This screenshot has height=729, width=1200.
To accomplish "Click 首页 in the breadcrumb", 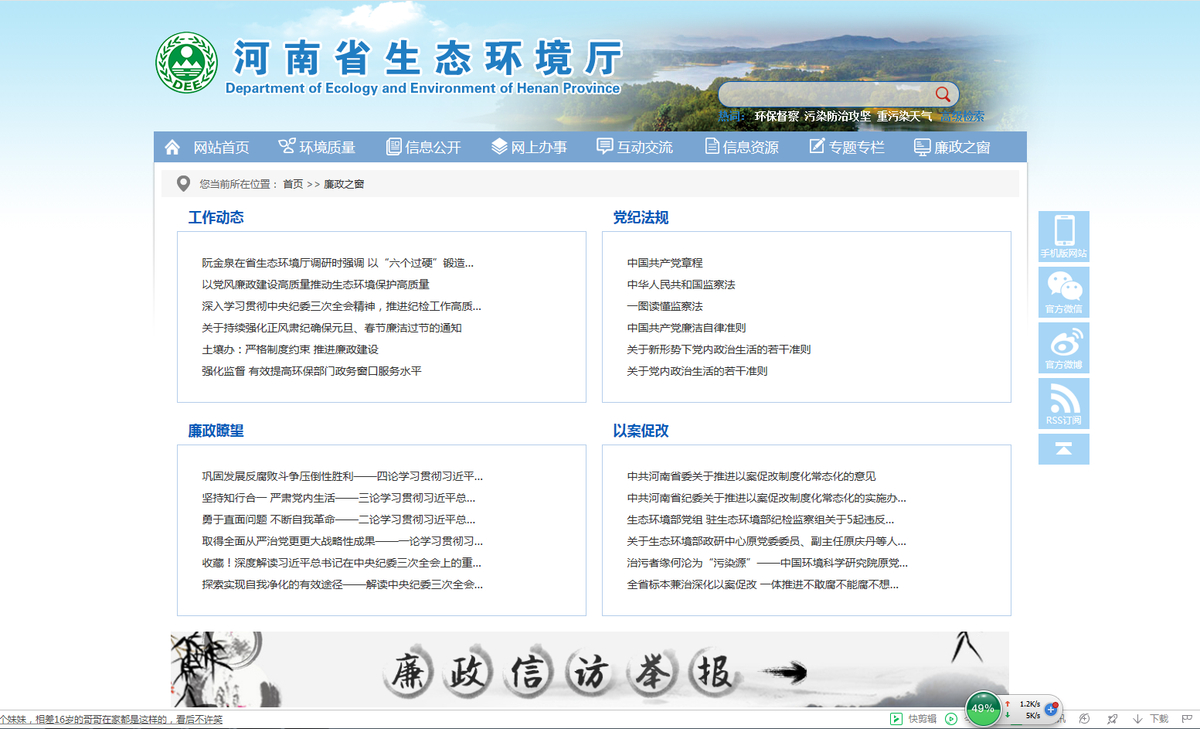I will point(293,184).
